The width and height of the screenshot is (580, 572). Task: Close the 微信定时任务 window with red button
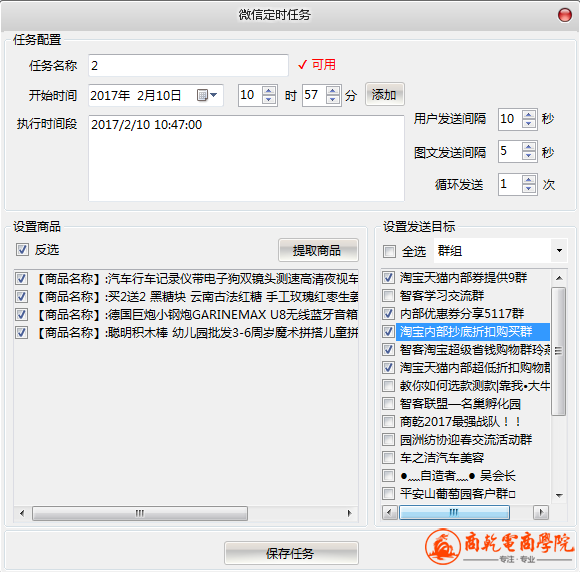564,15
